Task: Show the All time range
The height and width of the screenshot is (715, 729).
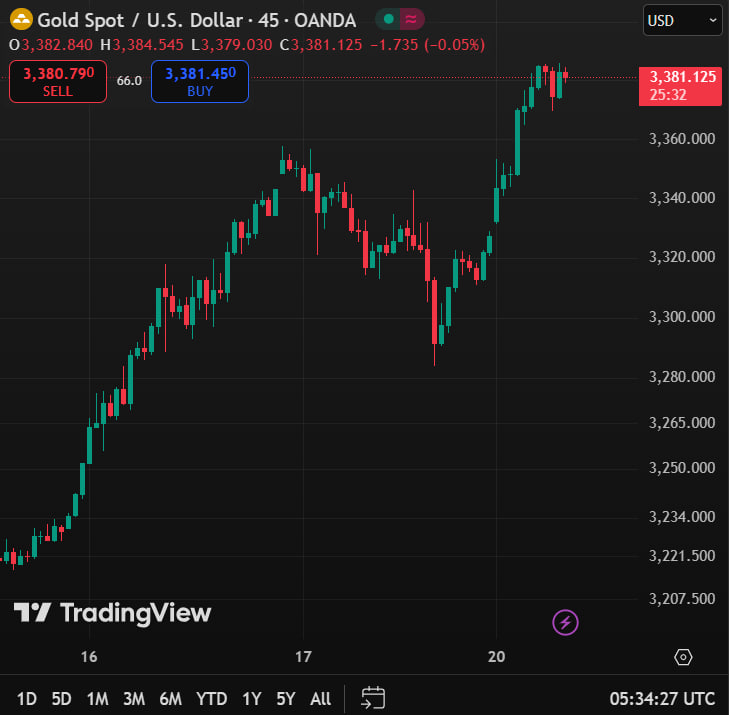Action: (320, 698)
